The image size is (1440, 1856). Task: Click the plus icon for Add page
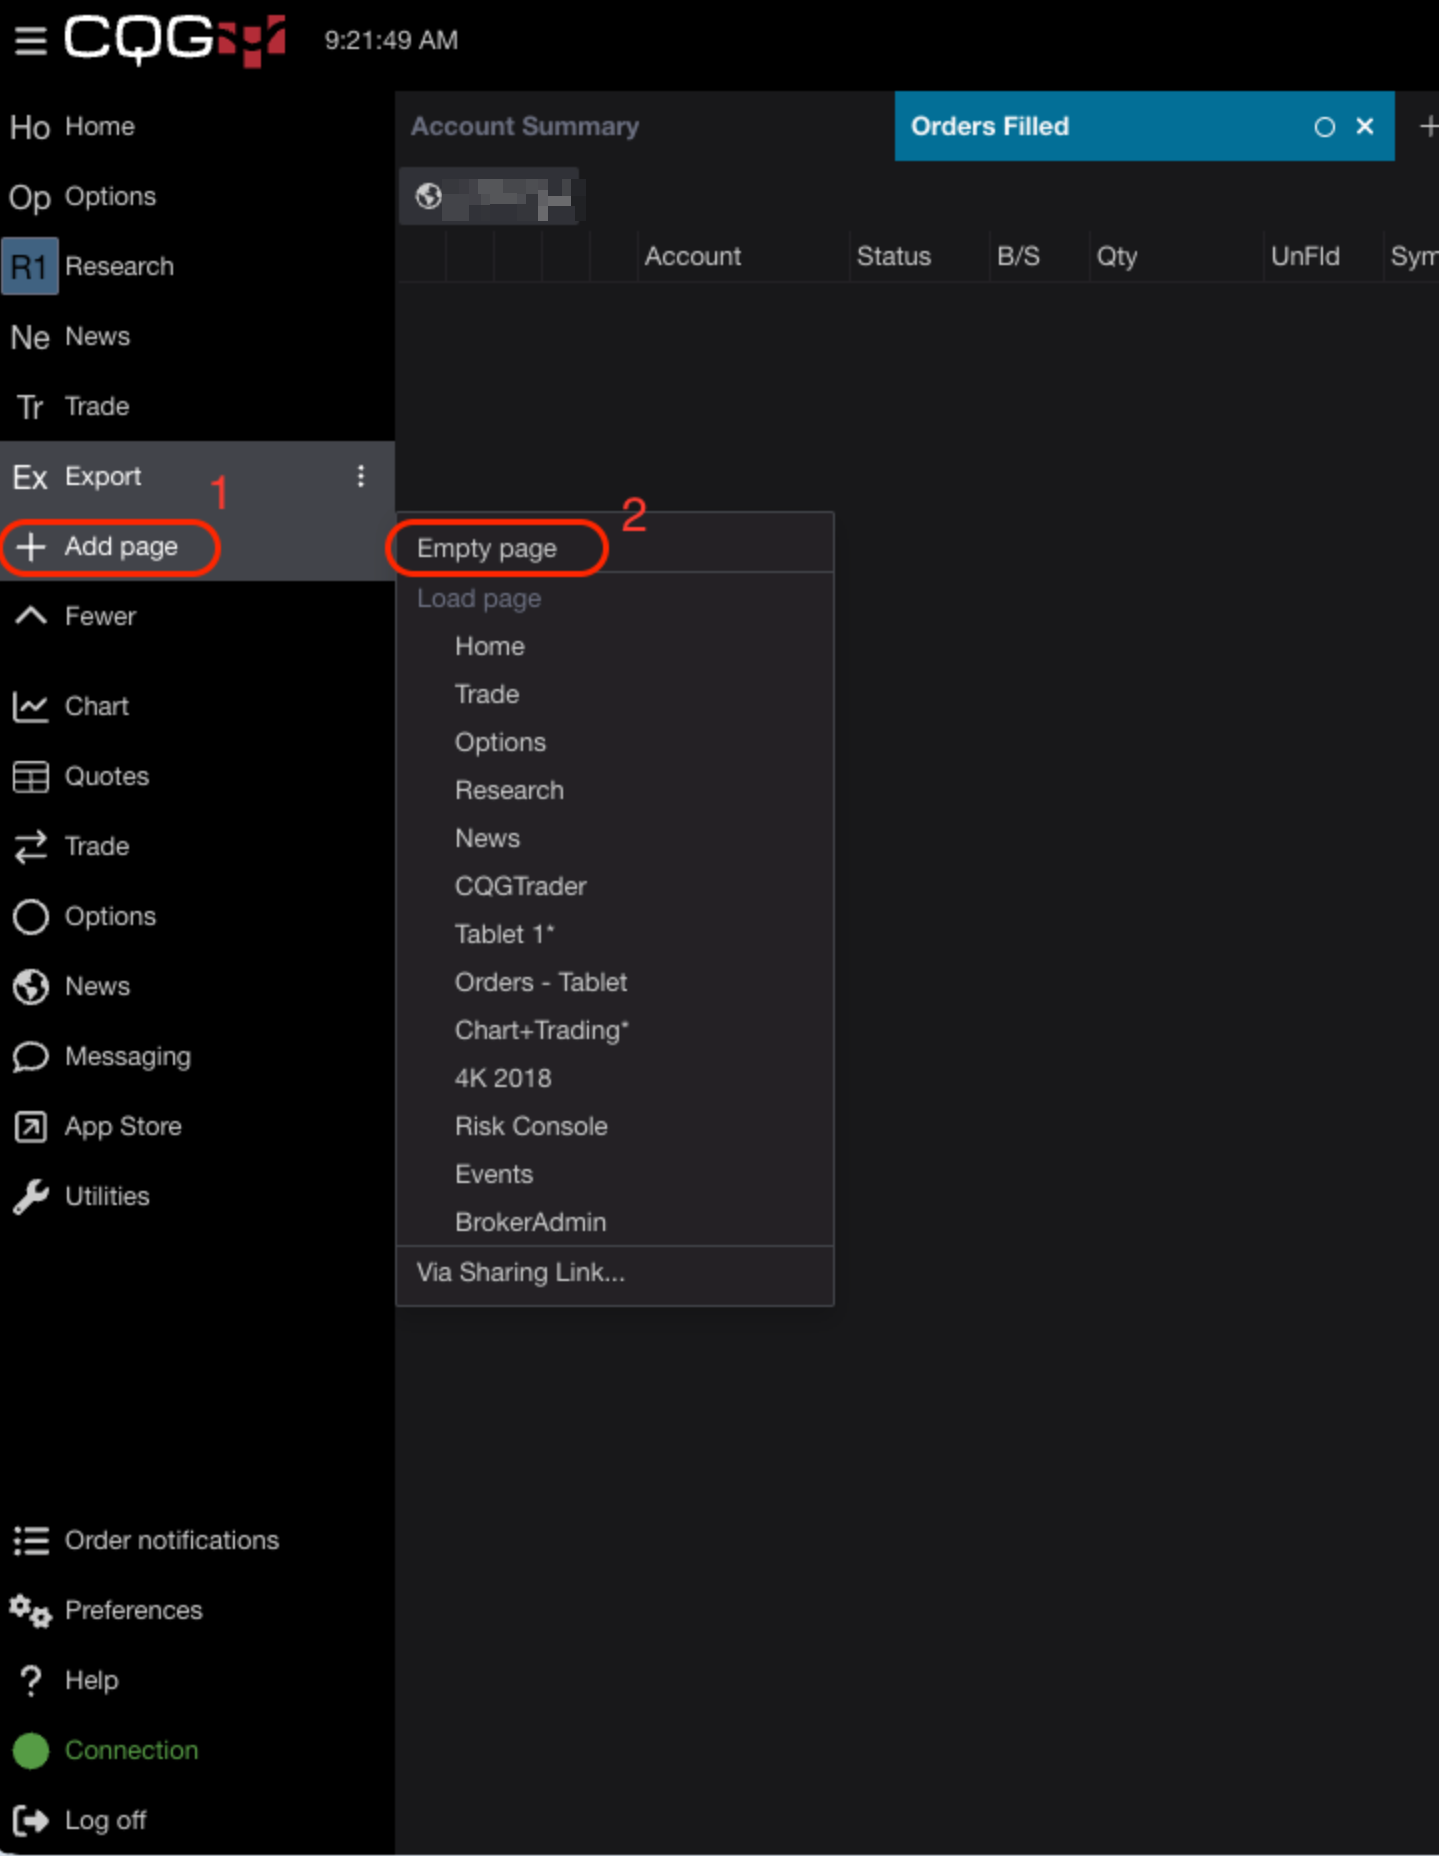pos(31,547)
